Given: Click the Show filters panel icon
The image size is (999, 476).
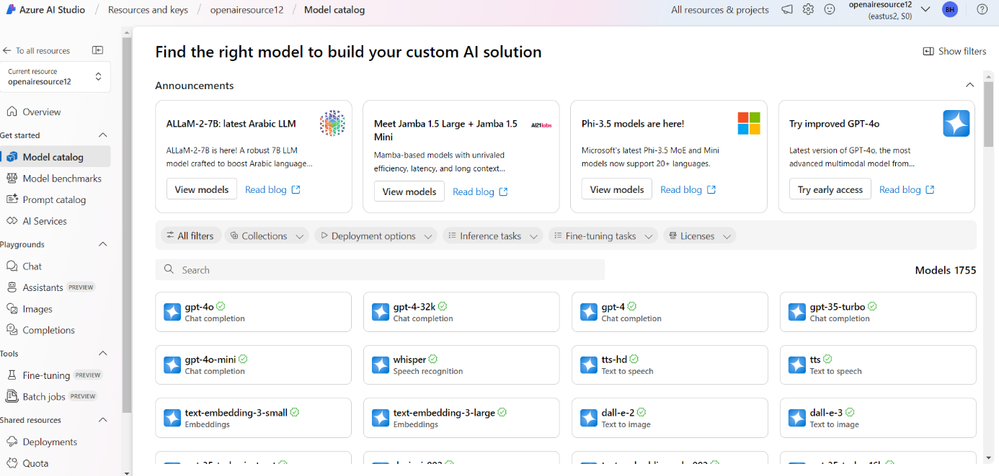Looking at the screenshot, I should [928, 52].
